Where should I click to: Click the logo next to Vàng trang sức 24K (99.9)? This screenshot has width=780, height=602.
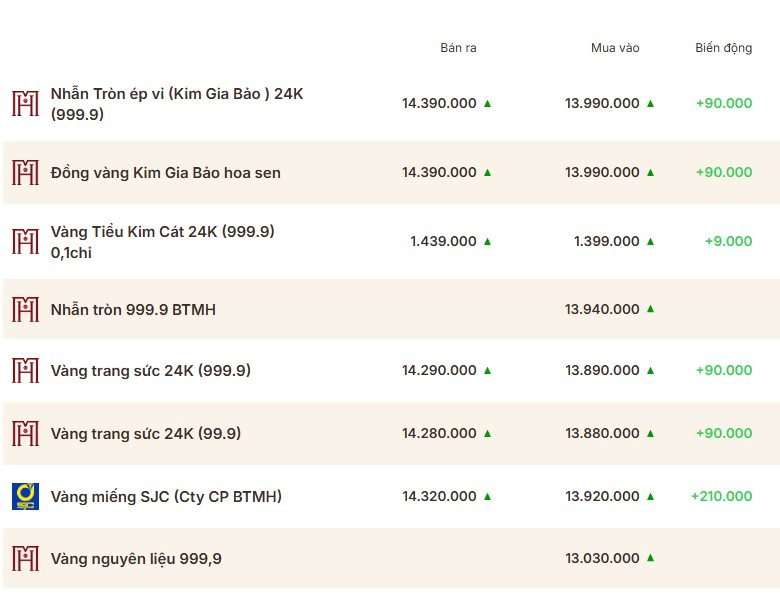(25, 433)
